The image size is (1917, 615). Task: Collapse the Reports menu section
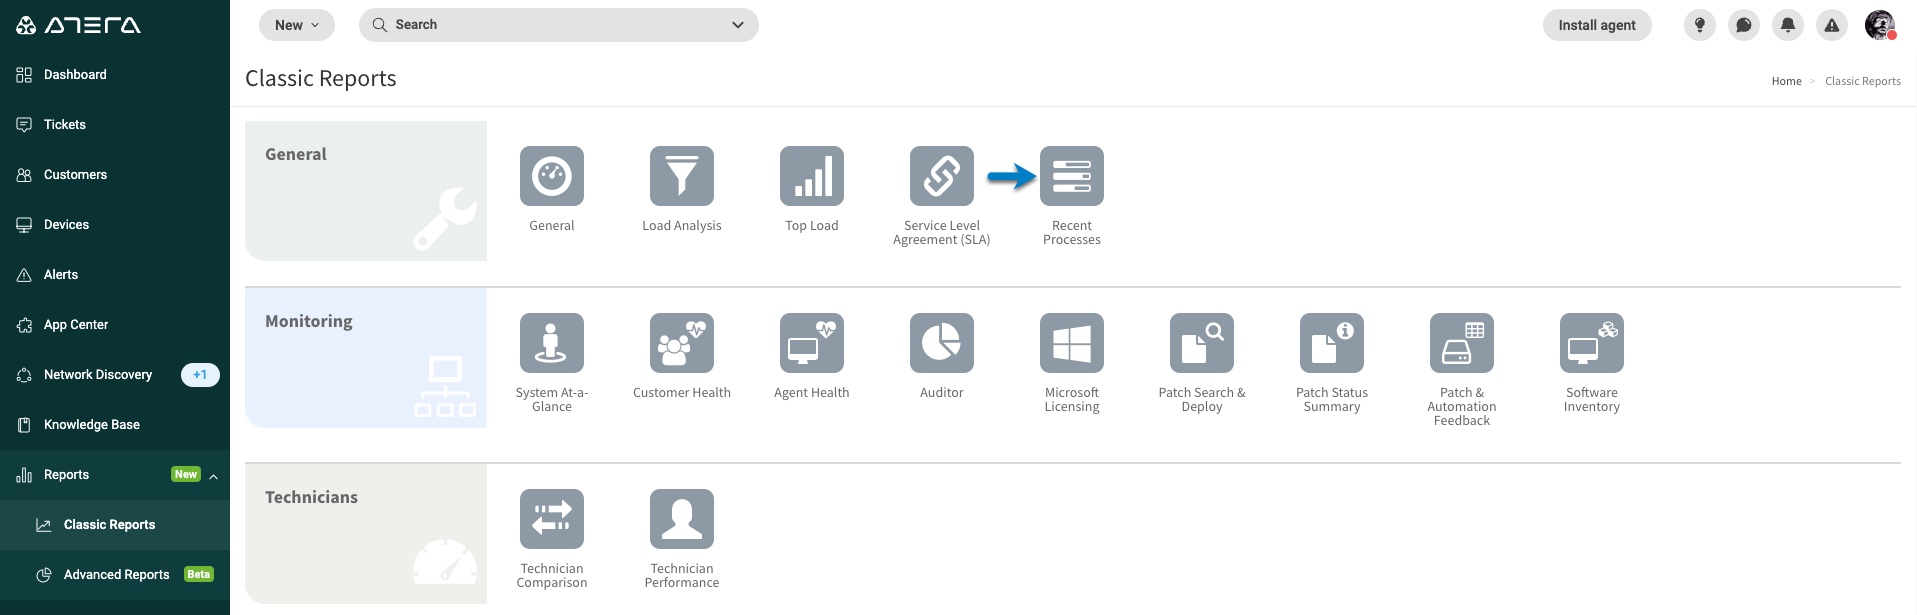pos(214,476)
